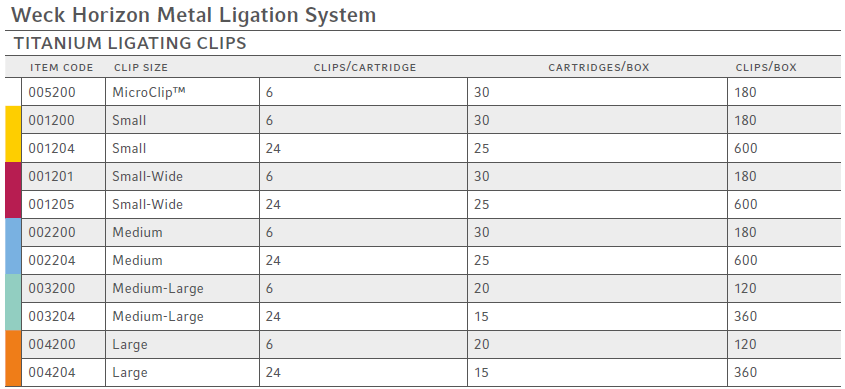
Task: Select item code 002200
Action: tap(52, 233)
